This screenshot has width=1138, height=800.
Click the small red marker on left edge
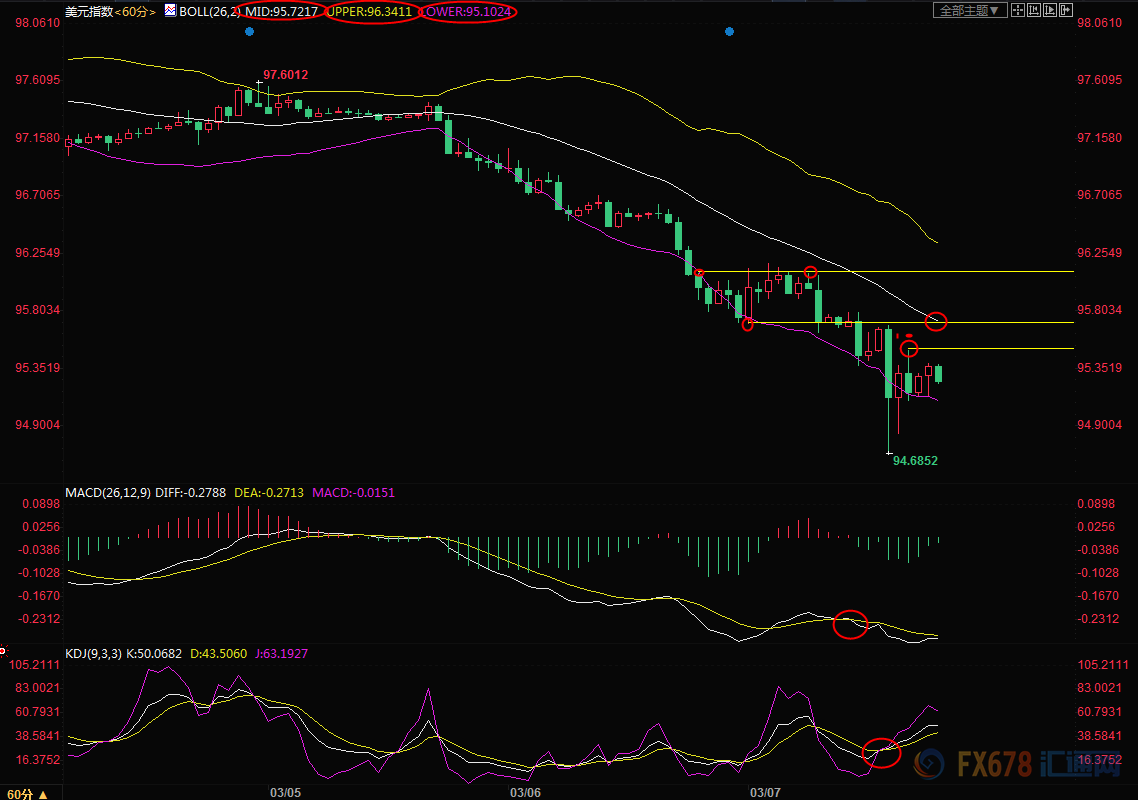[x=4, y=650]
